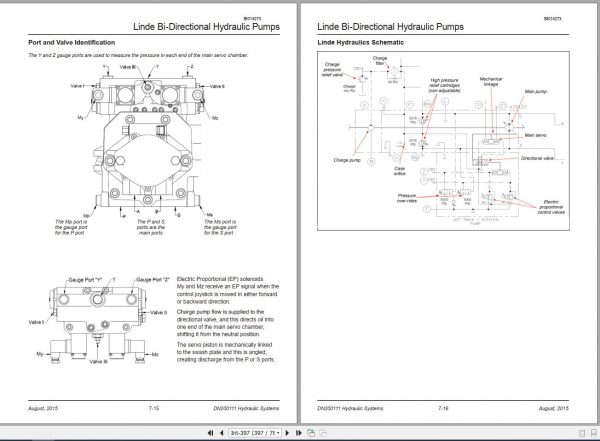Jump to the last page
This screenshot has width=600, height=441.
(298, 433)
